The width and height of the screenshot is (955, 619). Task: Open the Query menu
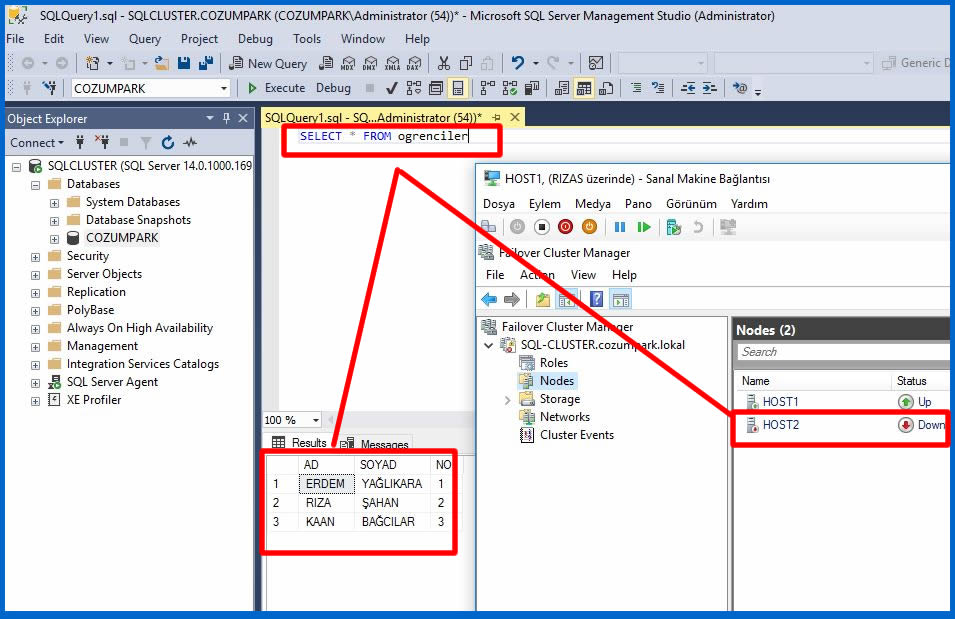point(145,39)
